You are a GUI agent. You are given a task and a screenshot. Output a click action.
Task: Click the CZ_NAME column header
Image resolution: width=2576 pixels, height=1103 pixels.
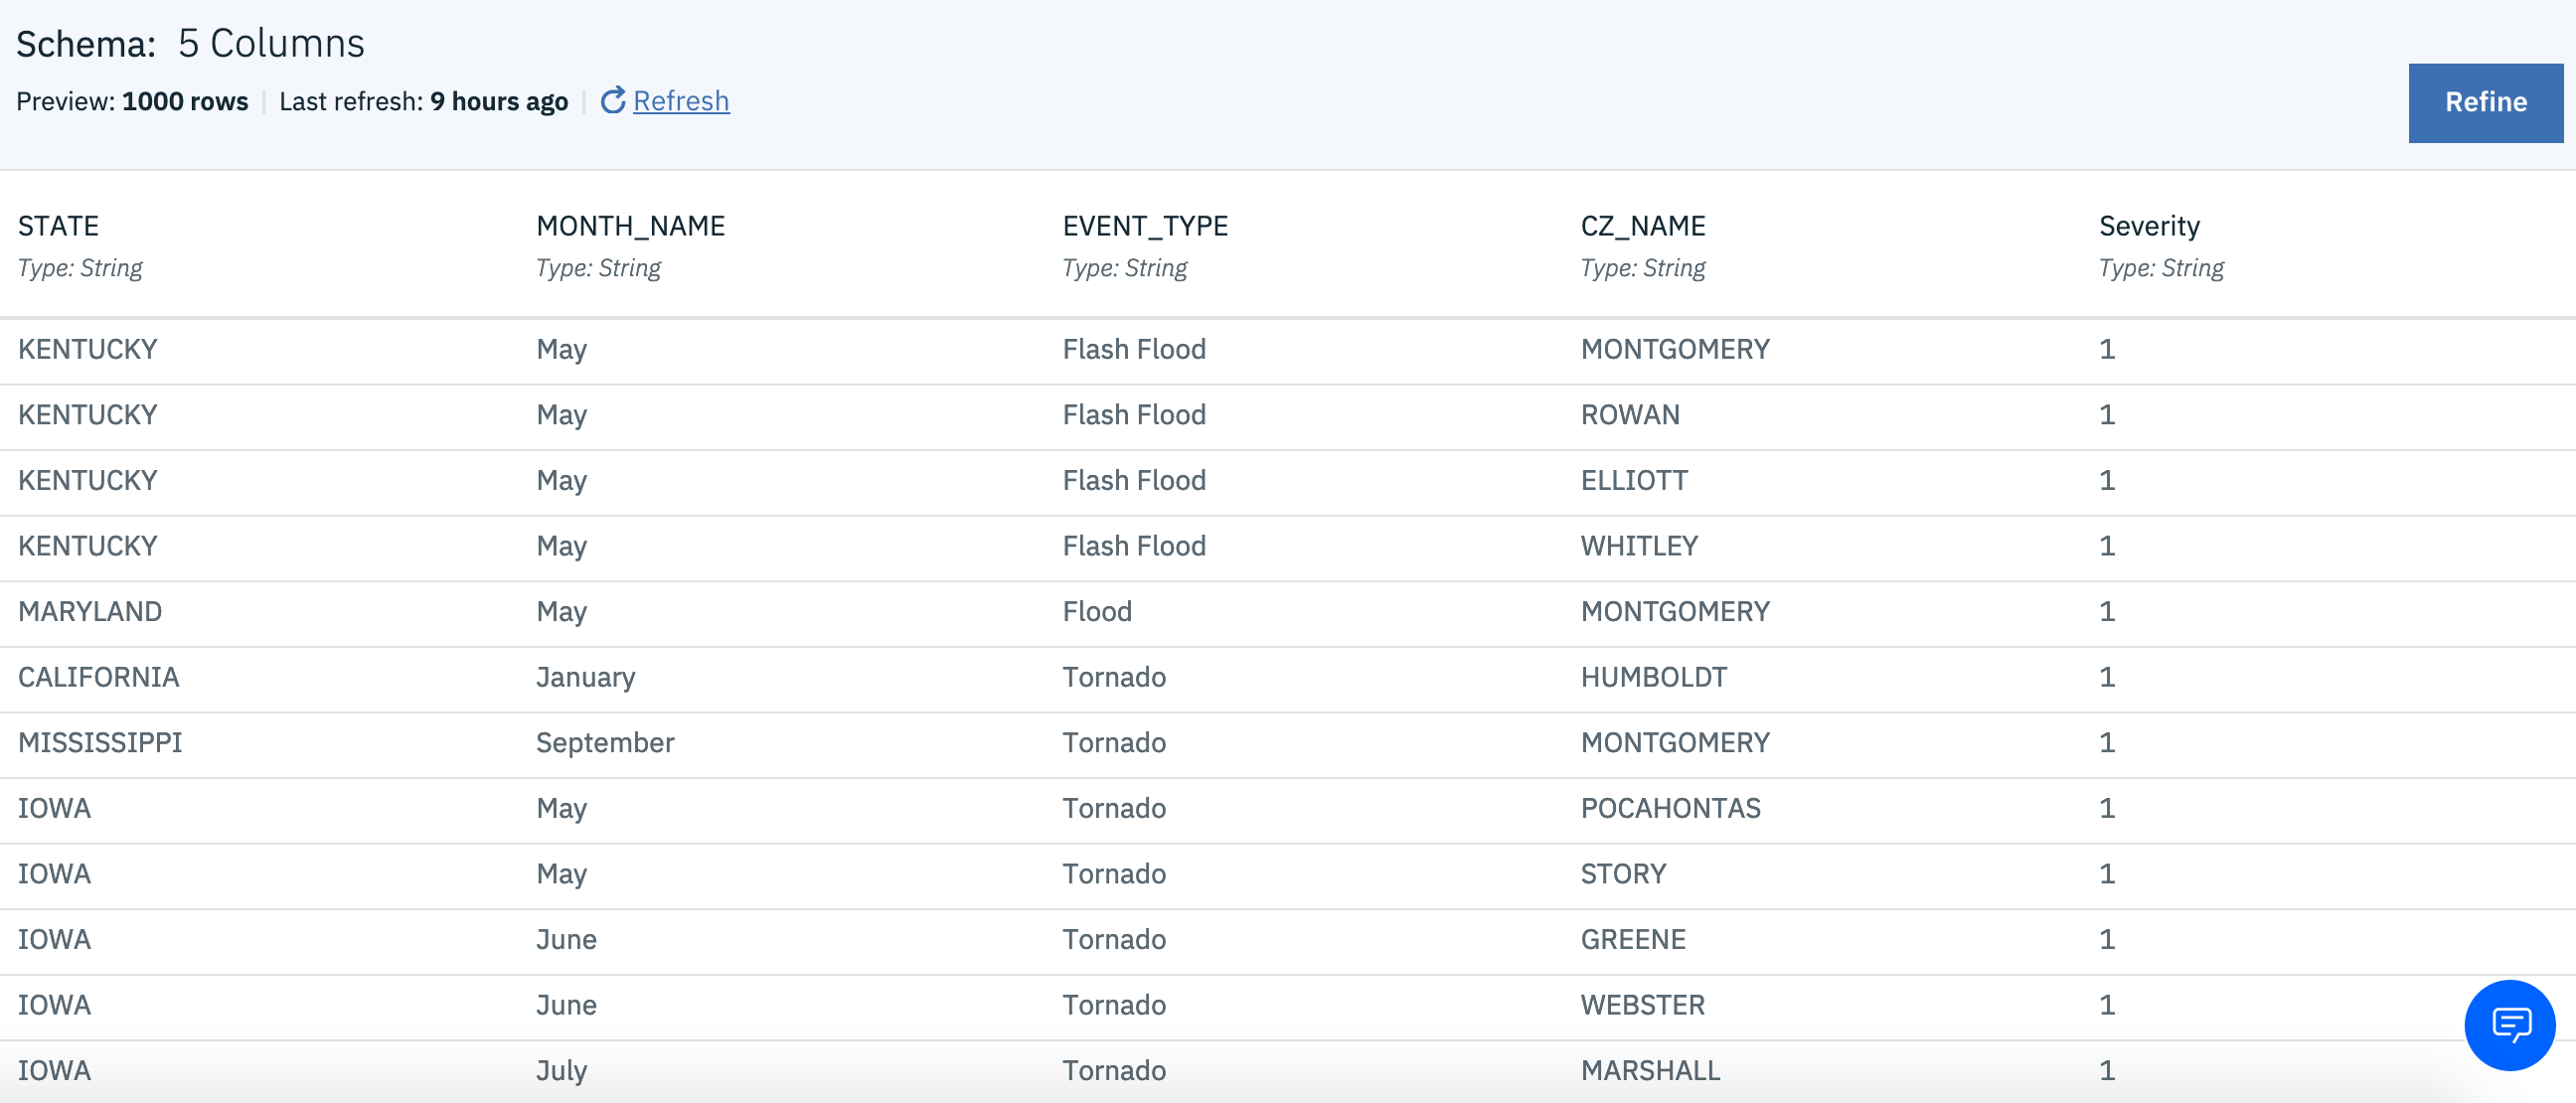click(1642, 226)
